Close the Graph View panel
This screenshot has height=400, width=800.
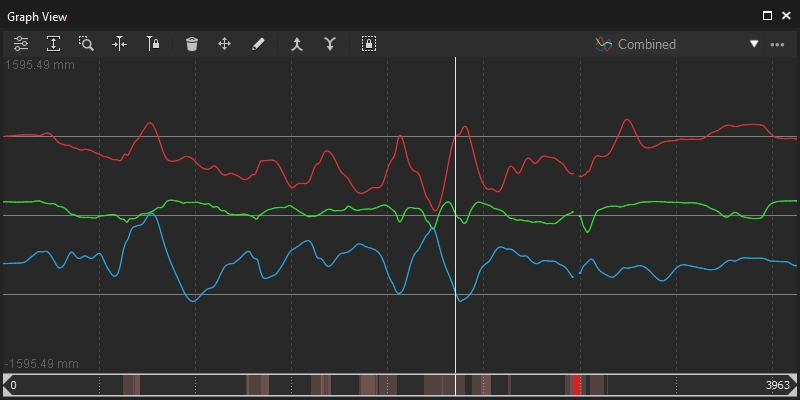(x=786, y=16)
